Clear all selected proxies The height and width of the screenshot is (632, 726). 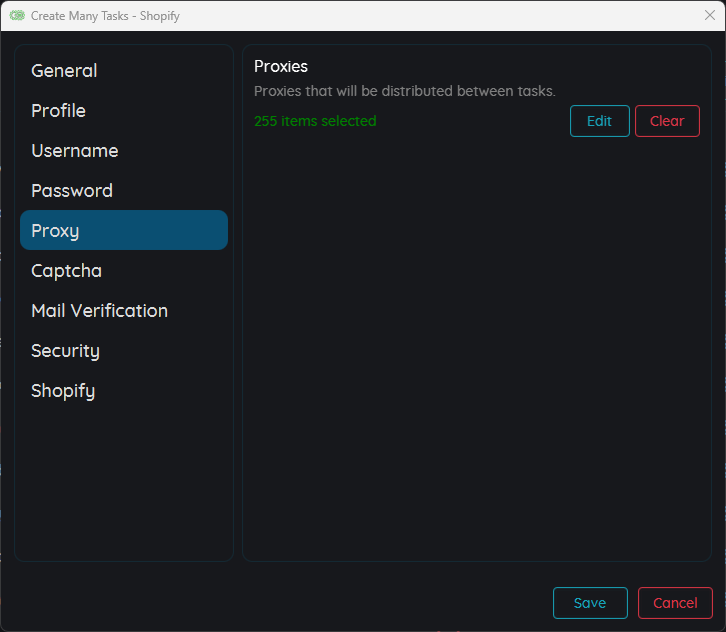point(667,121)
